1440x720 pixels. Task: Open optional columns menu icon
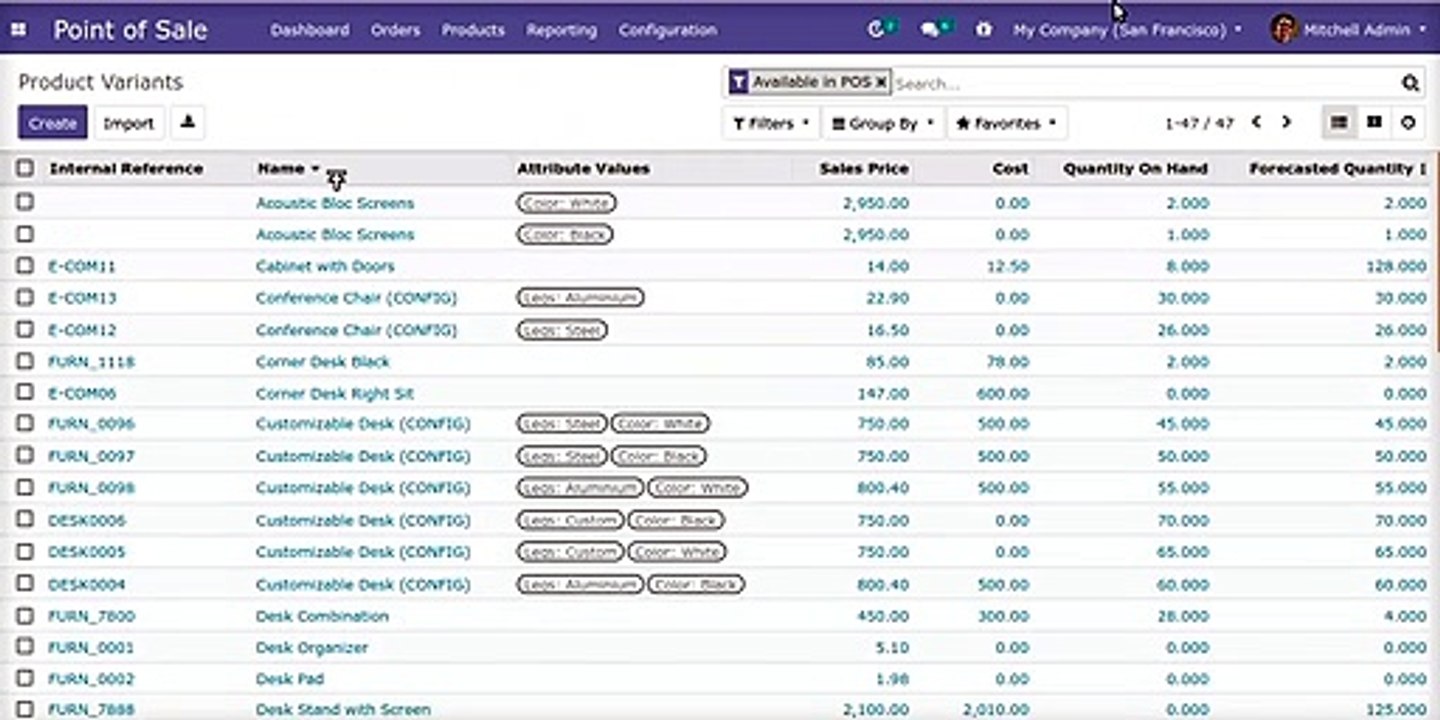pyautogui.click(x=1422, y=169)
